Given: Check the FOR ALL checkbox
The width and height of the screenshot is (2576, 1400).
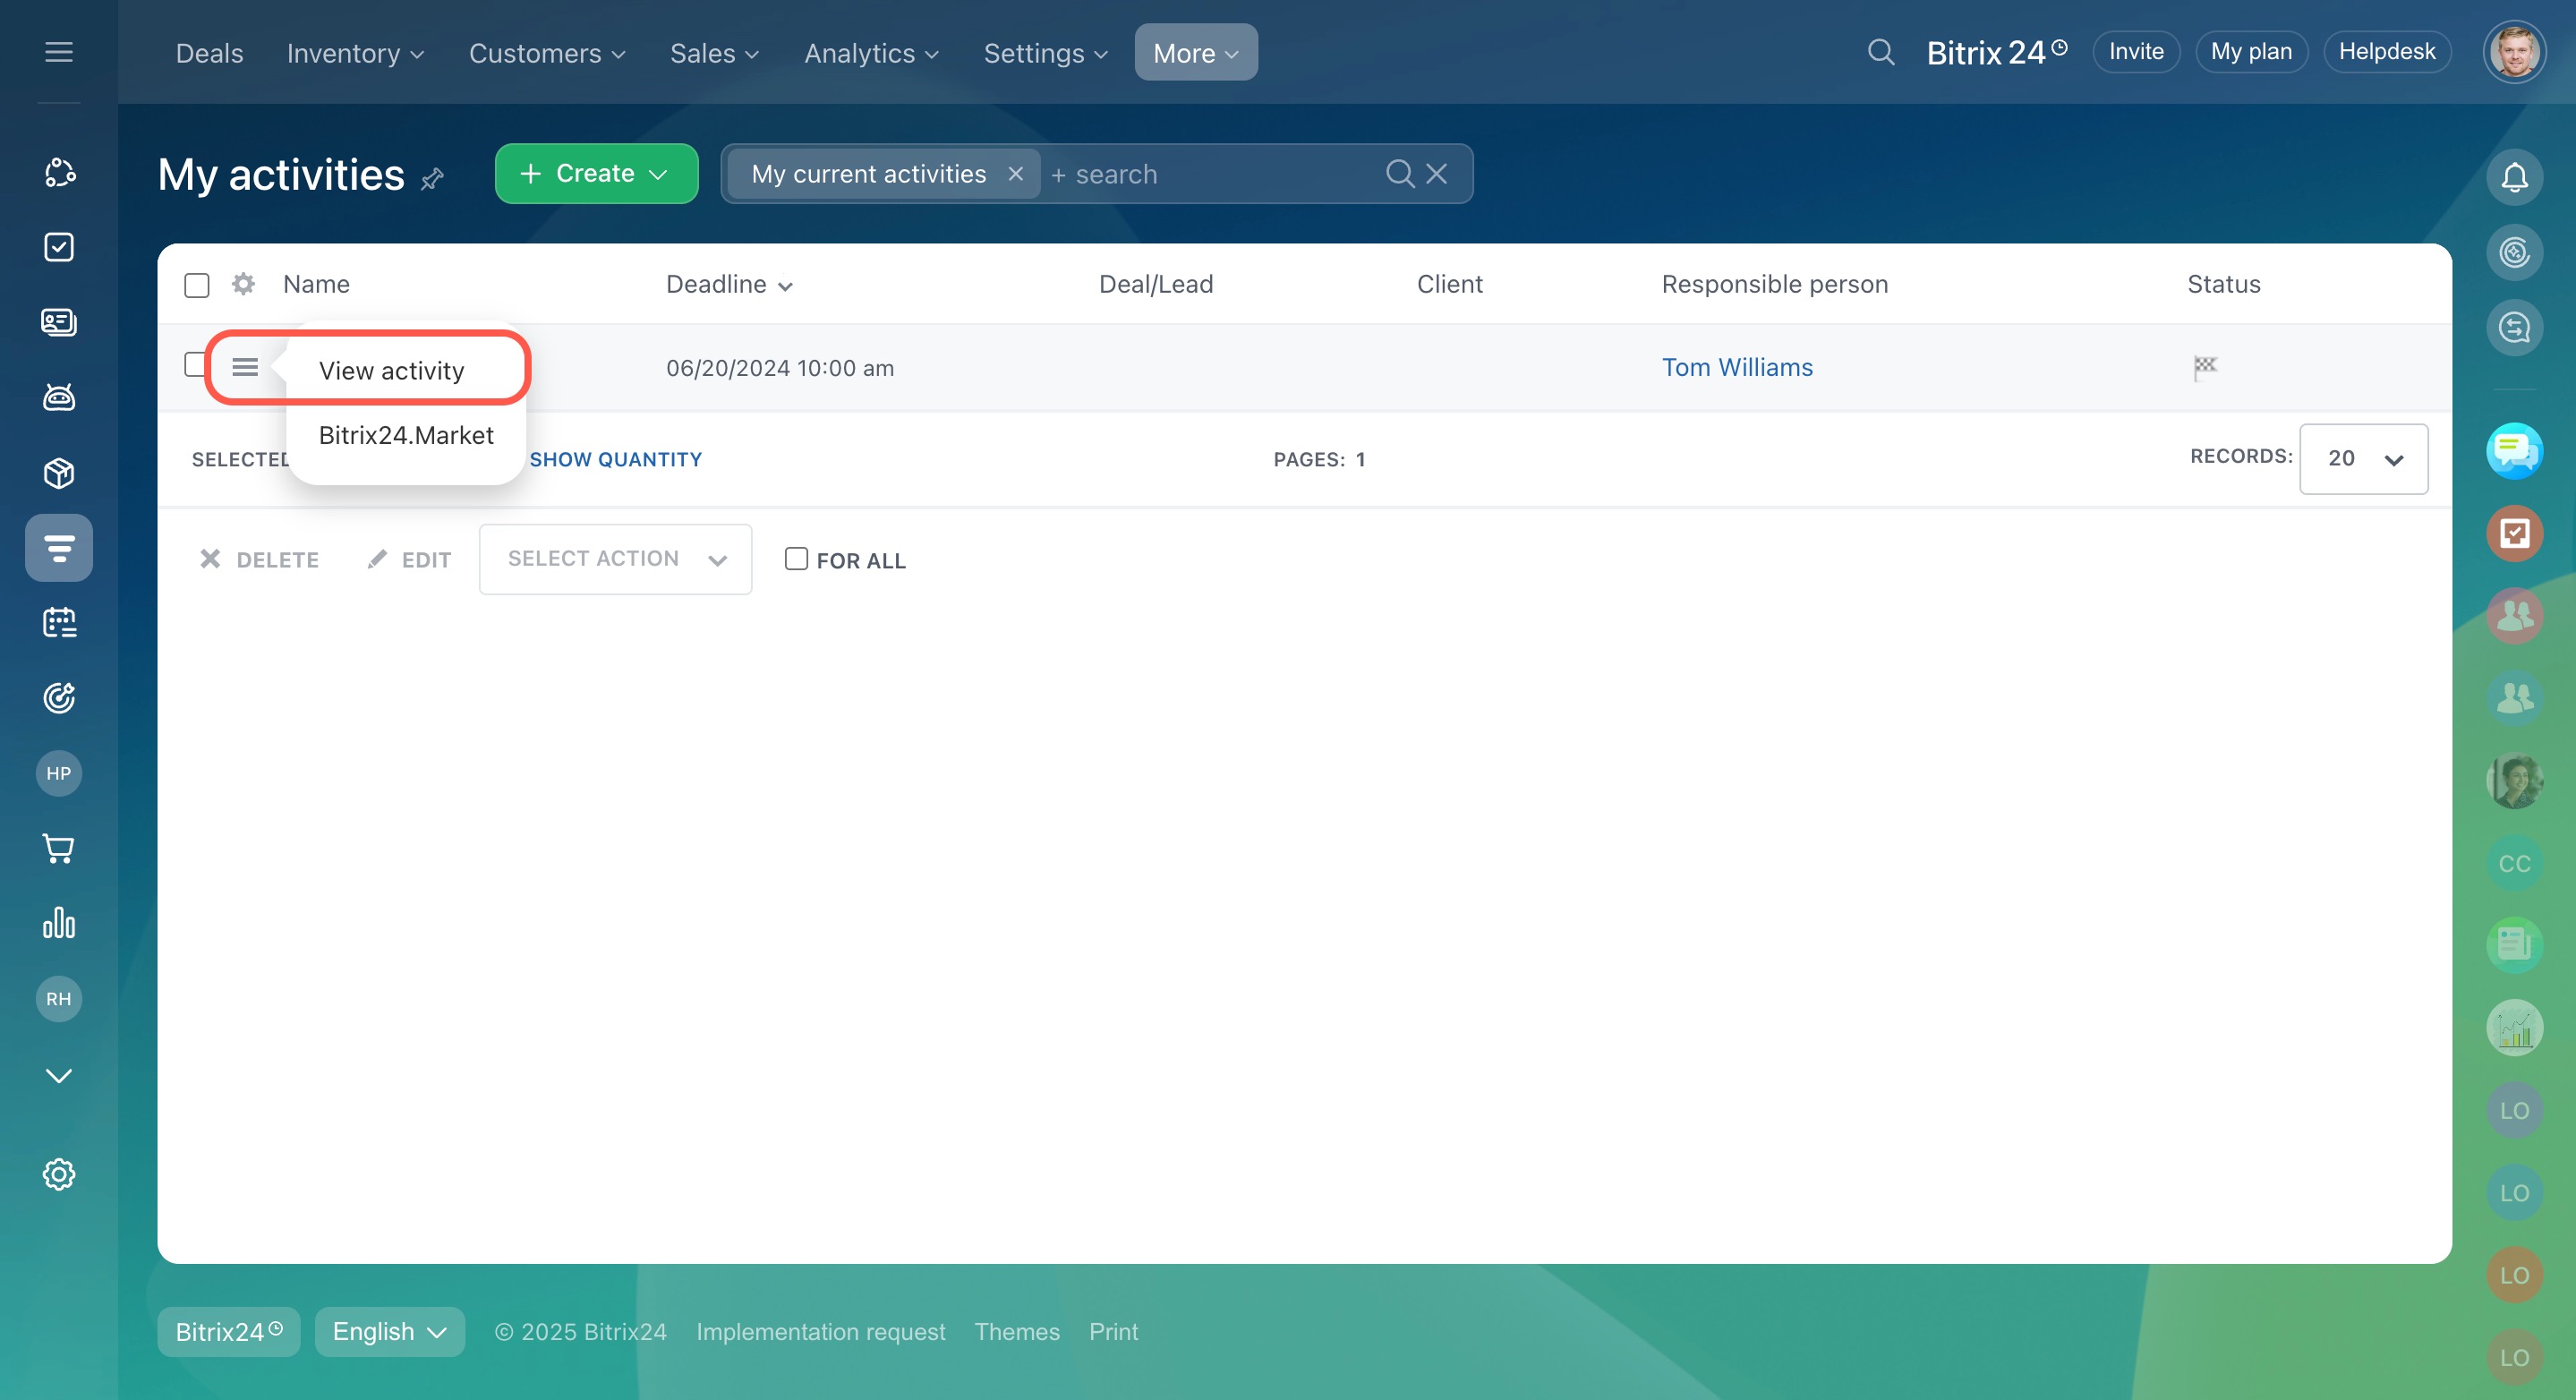Looking at the screenshot, I should coord(796,559).
